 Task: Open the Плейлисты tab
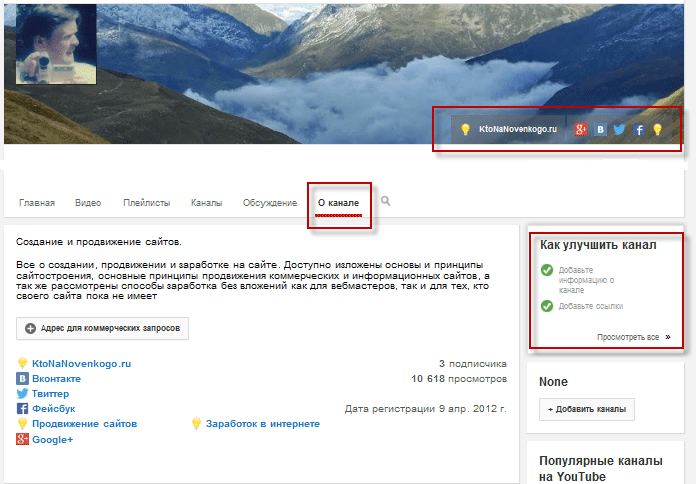coord(146,203)
